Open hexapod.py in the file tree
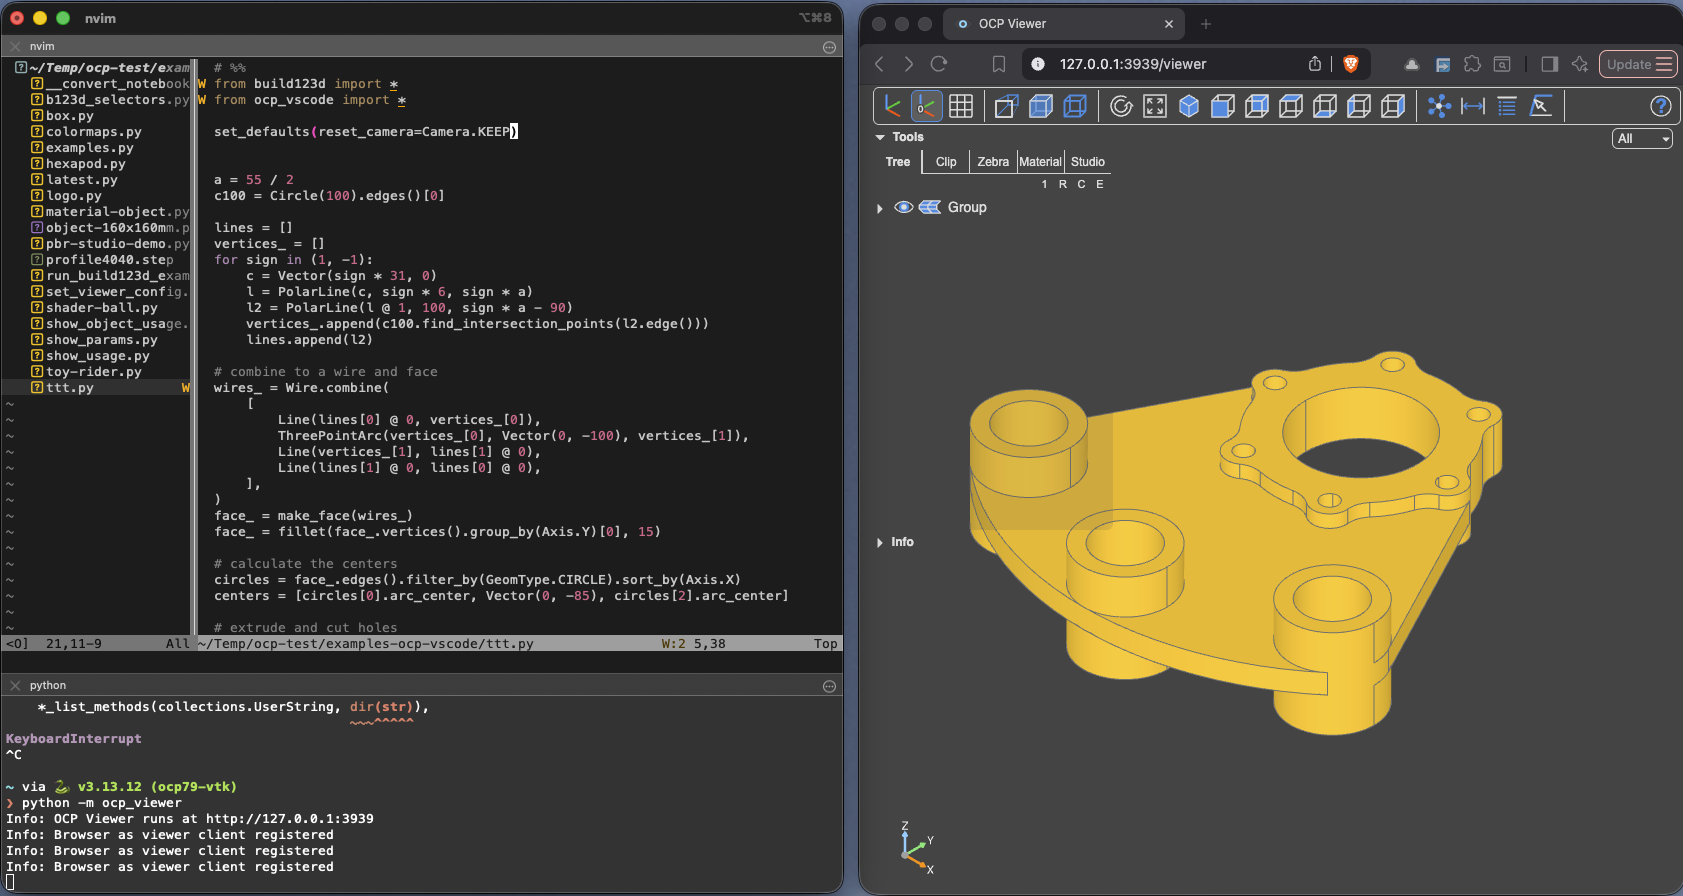 click(86, 164)
